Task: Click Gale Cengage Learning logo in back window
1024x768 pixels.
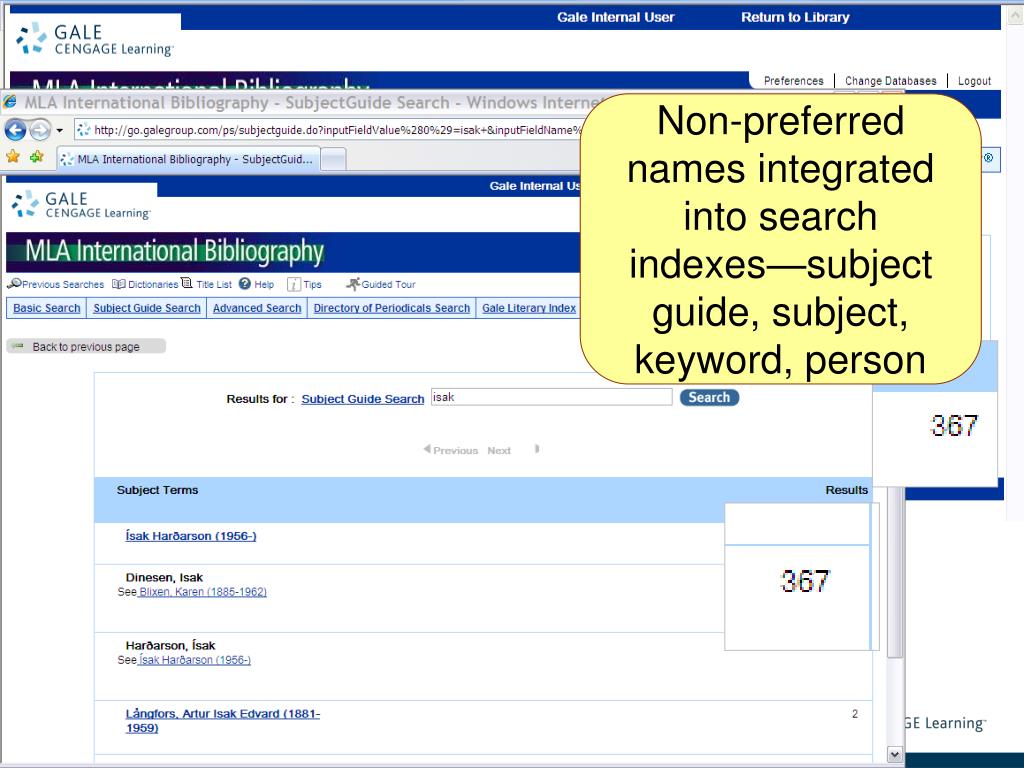Action: point(95,39)
